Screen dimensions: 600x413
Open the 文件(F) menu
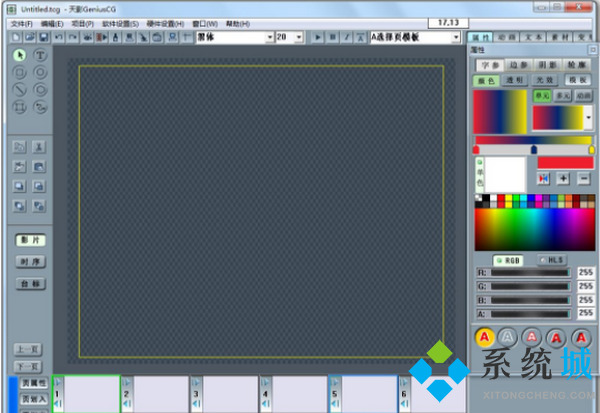click(x=22, y=22)
